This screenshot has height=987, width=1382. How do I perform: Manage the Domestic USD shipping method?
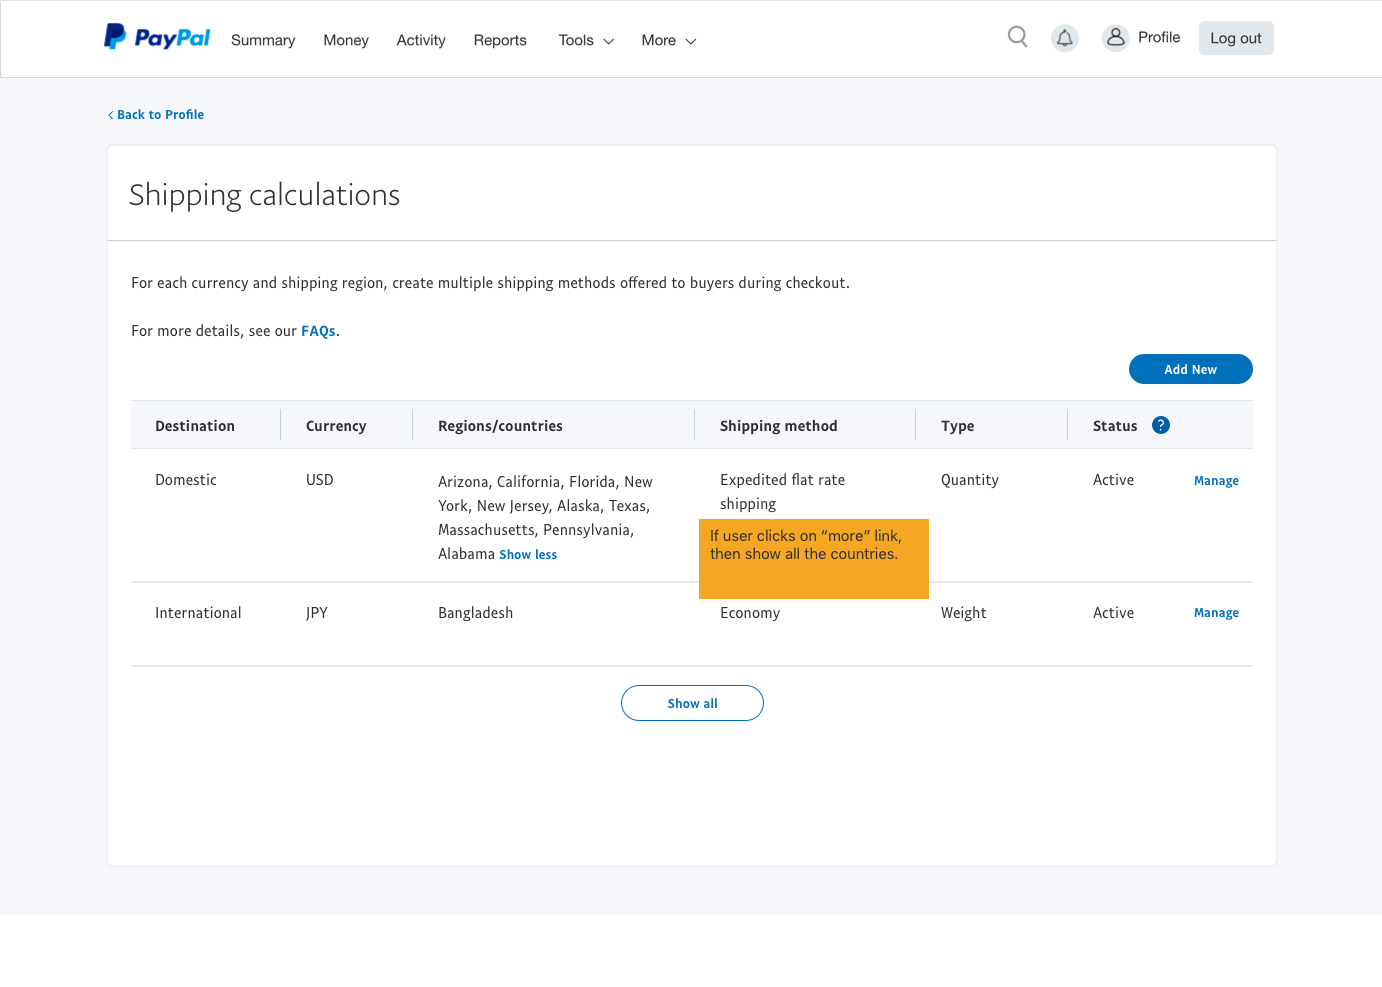[1216, 481]
